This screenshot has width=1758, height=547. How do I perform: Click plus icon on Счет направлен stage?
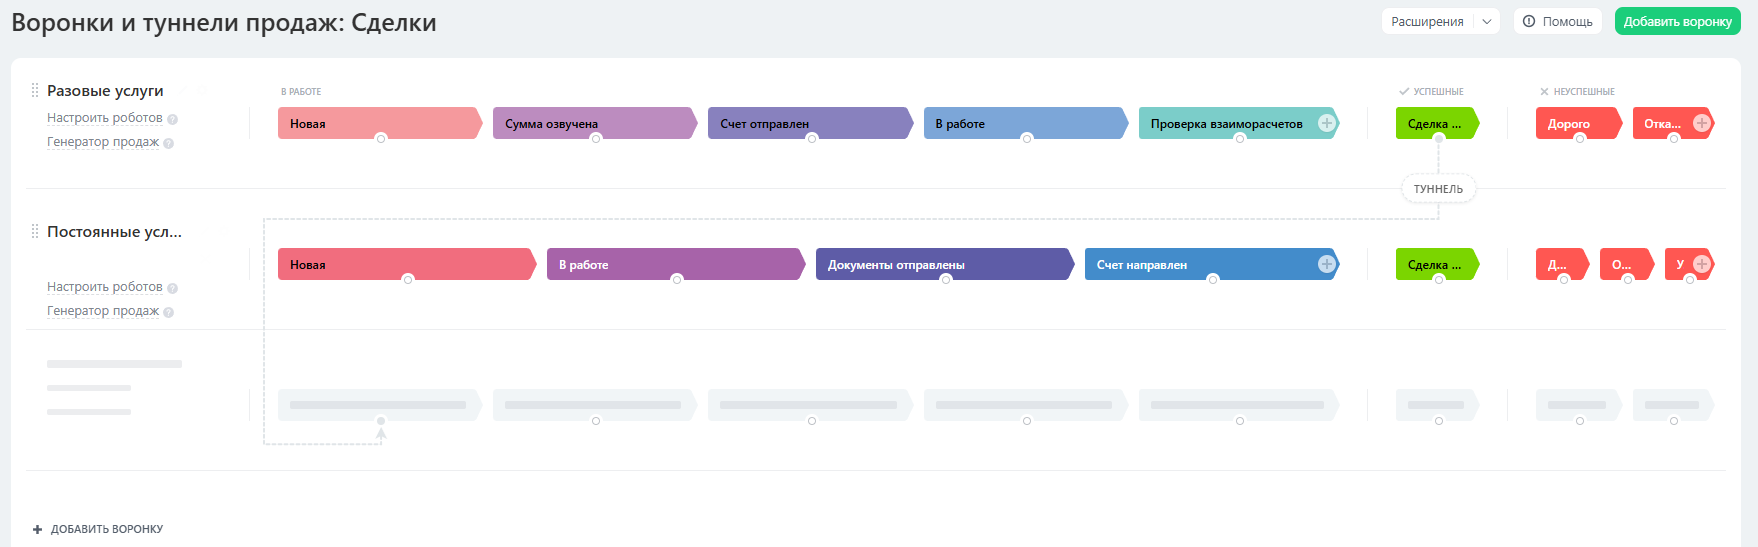[x=1326, y=264]
